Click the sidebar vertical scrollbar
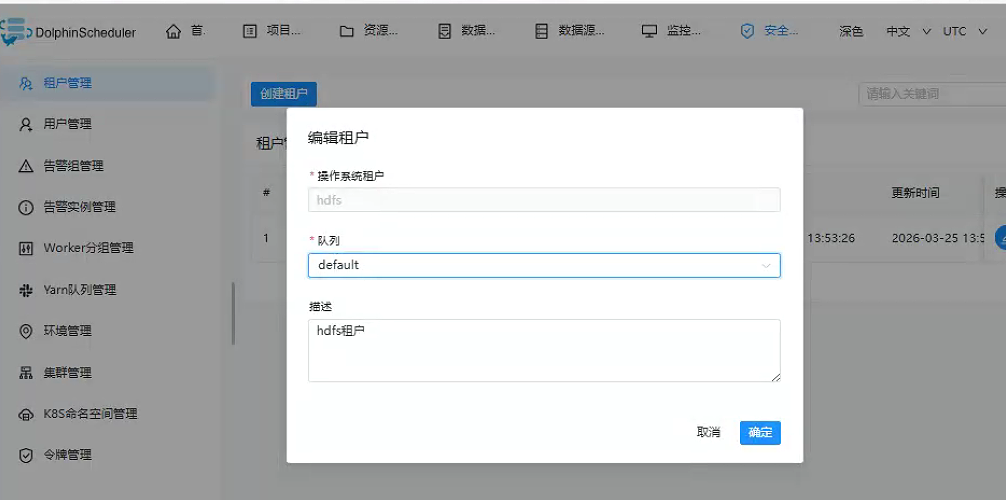This screenshot has height=500, width=1006. (233, 313)
